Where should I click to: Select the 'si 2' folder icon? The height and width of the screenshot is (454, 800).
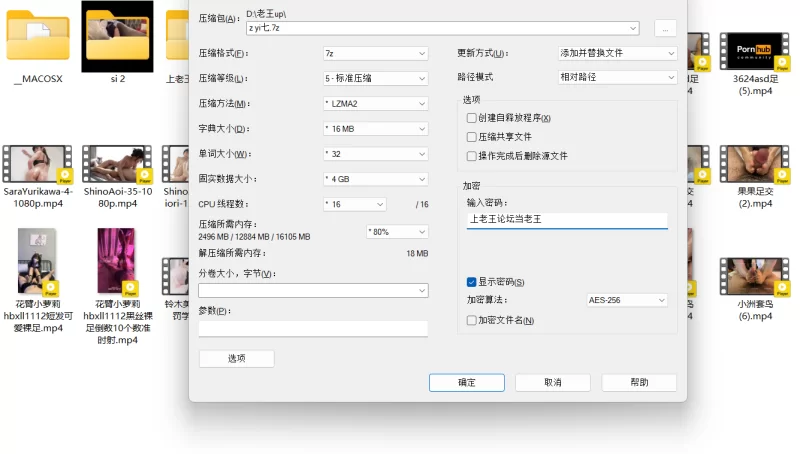(x=117, y=37)
